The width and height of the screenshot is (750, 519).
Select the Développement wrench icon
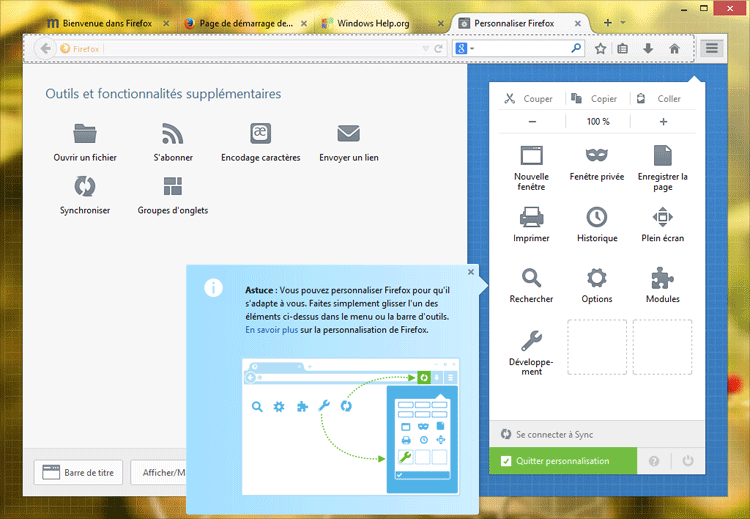pyautogui.click(x=531, y=341)
